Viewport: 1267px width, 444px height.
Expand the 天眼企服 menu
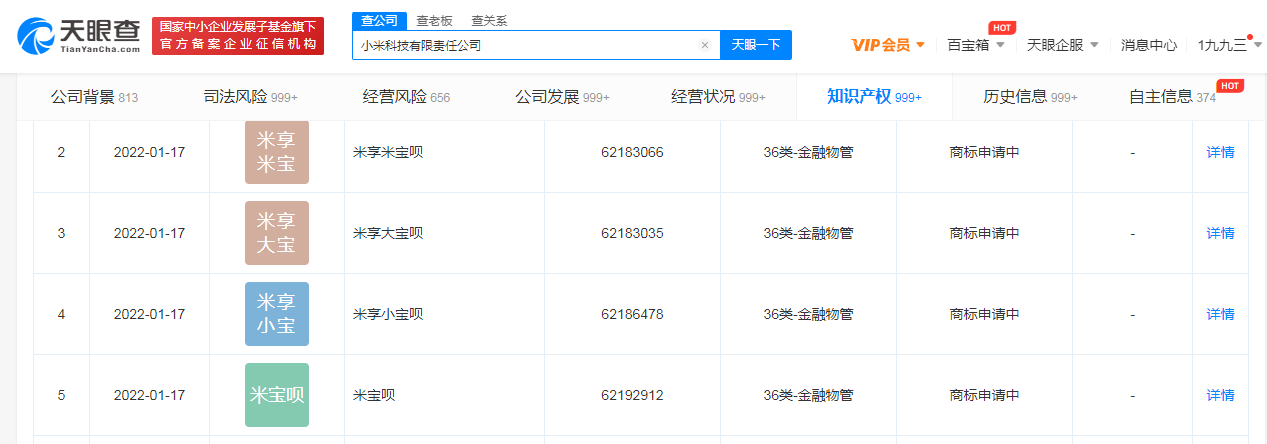[x=1063, y=45]
